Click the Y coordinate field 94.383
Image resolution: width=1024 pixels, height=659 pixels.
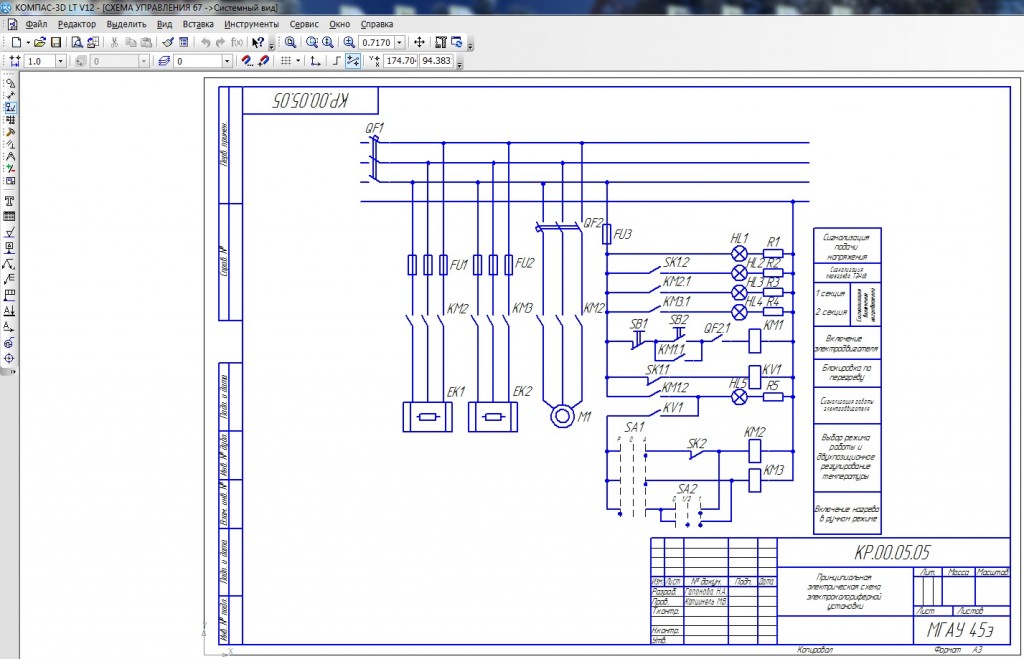[436, 61]
